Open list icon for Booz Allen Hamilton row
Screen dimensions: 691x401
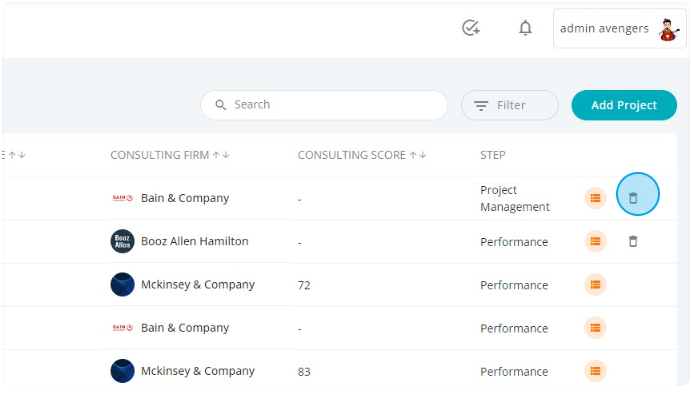(x=595, y=241)
